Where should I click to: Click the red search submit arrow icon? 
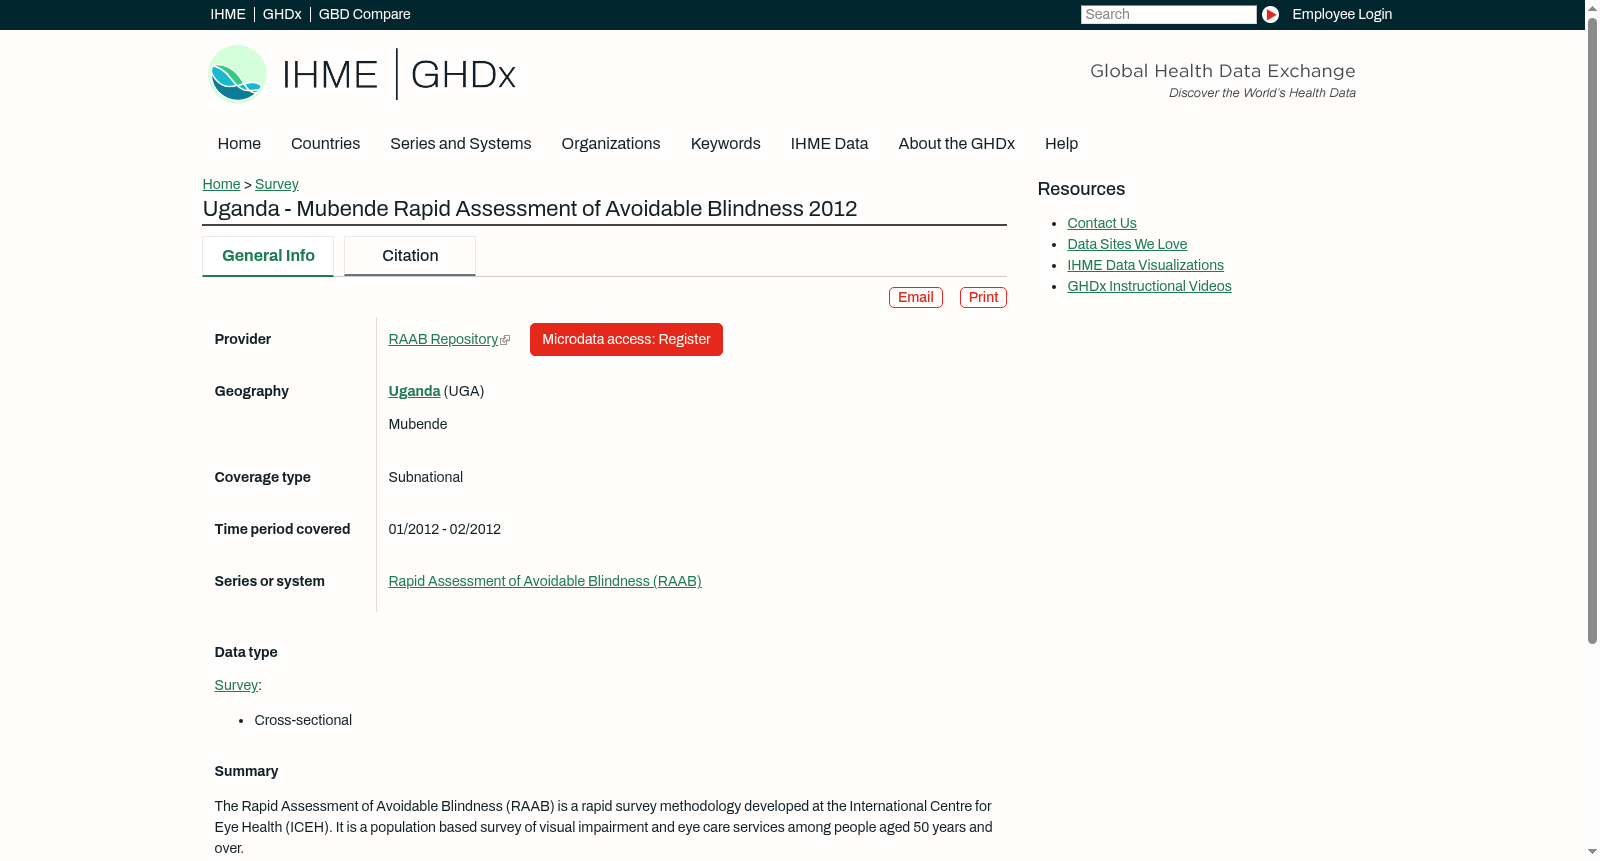[1270, 14]
